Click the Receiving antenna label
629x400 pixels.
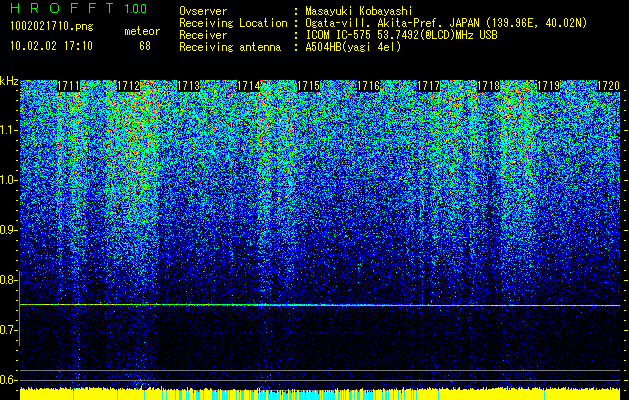(230, 47)
